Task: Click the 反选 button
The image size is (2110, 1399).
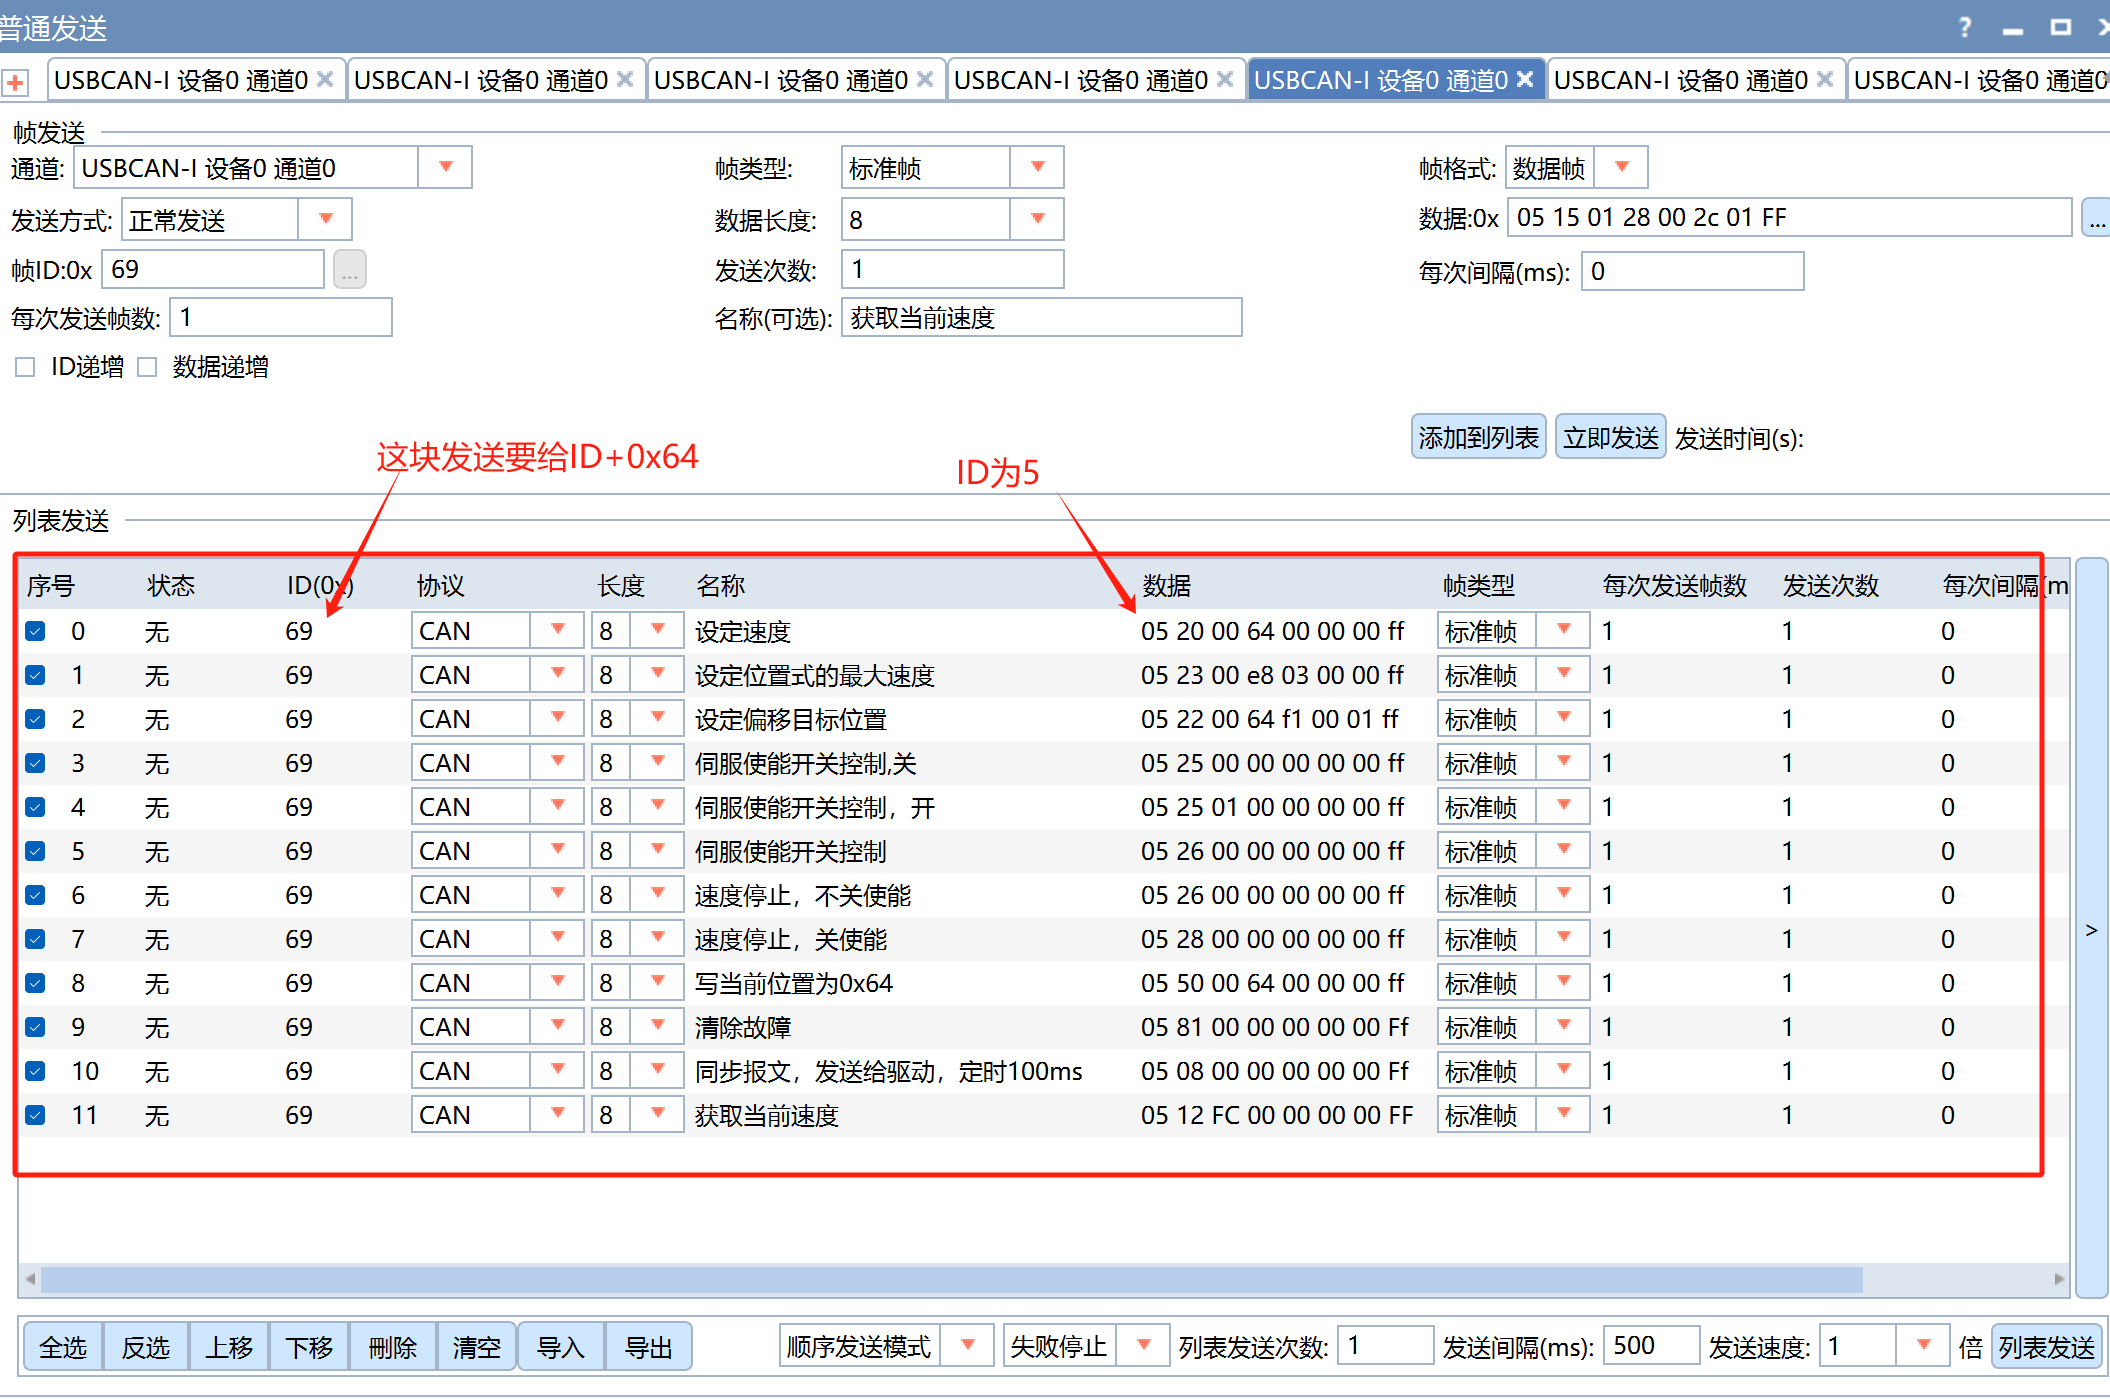Action: 146,1347
